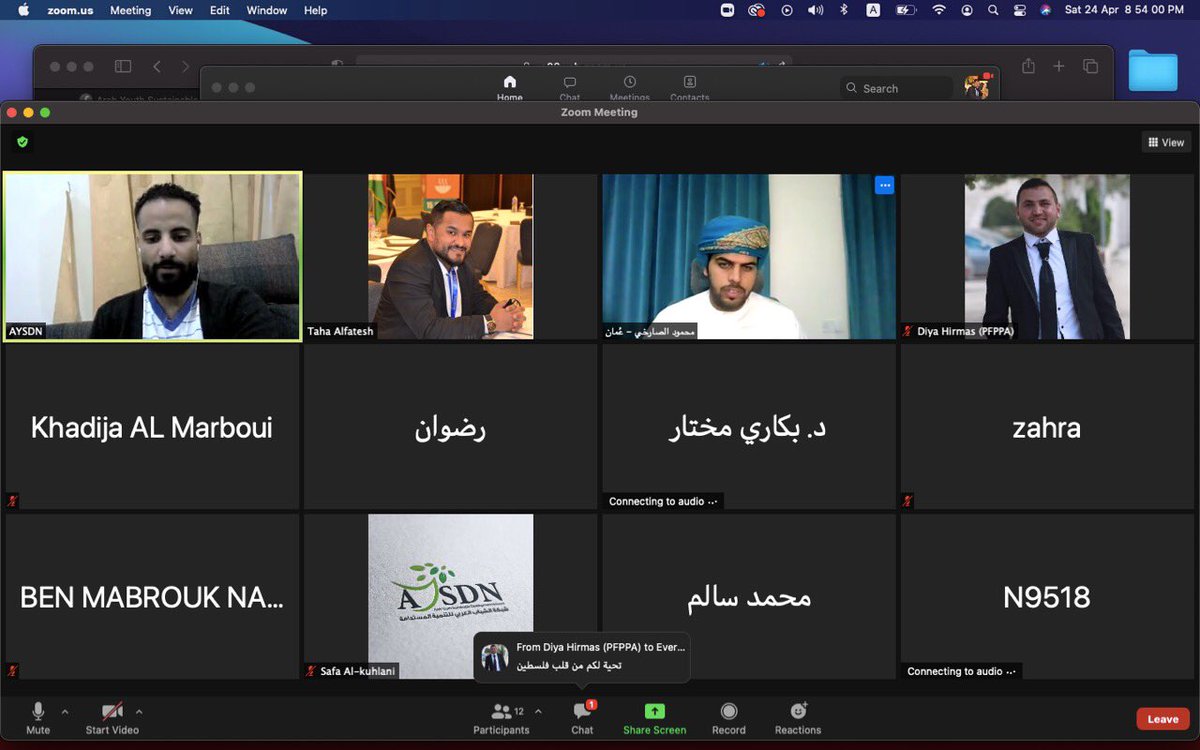Start recording with the Record button
1200x750 pixels.
coord(729,718)
